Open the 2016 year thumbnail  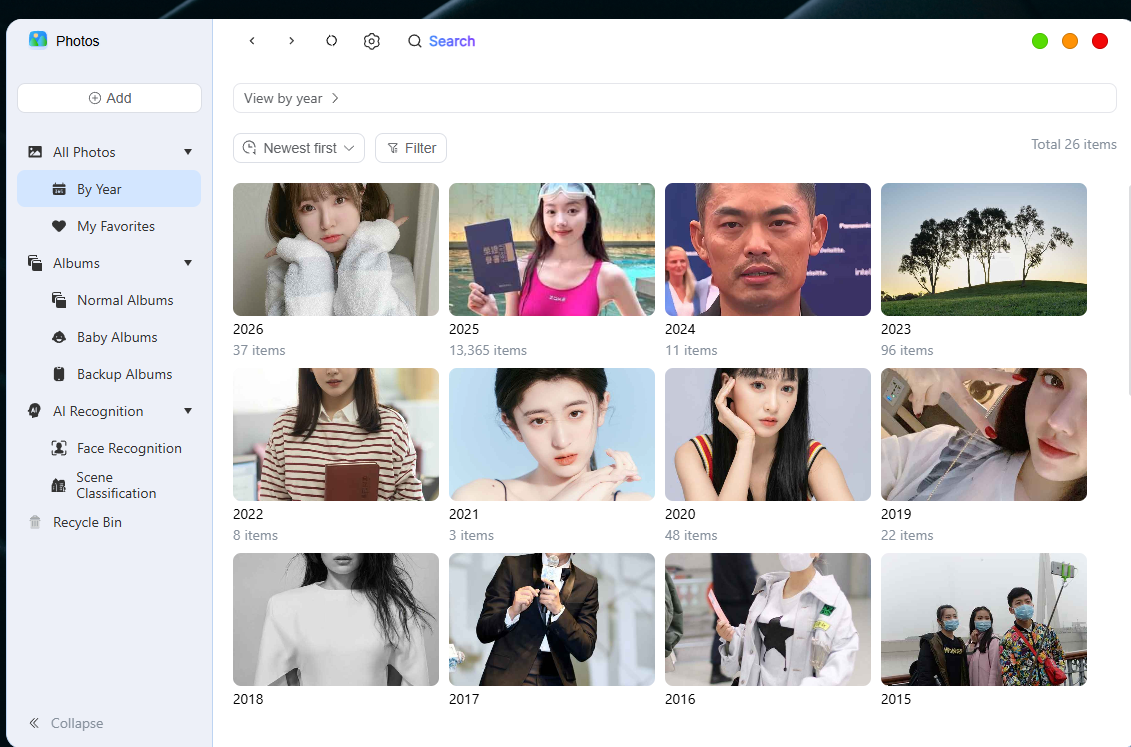[767, 619]
